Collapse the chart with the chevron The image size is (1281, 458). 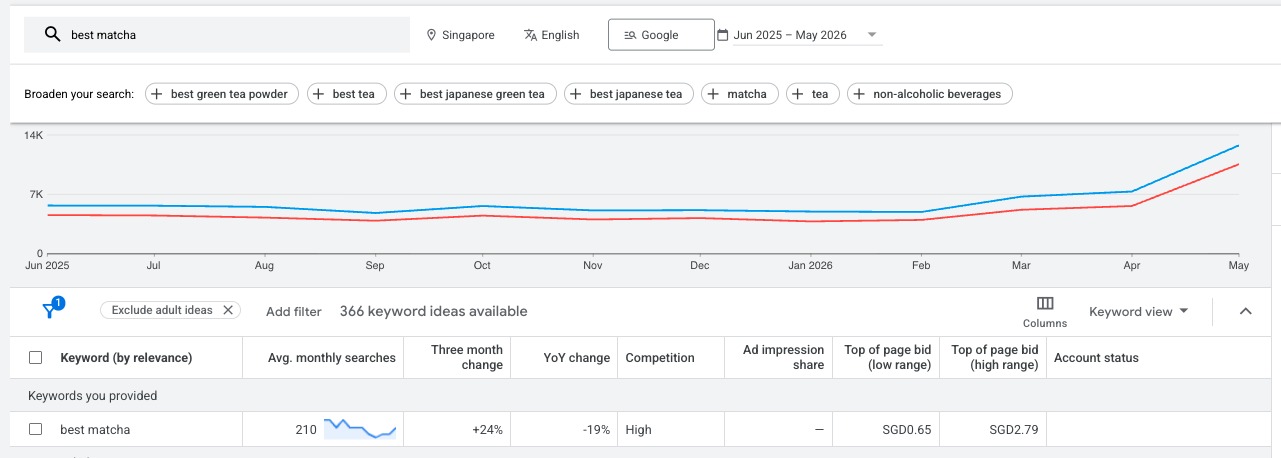coord(1246,311)
